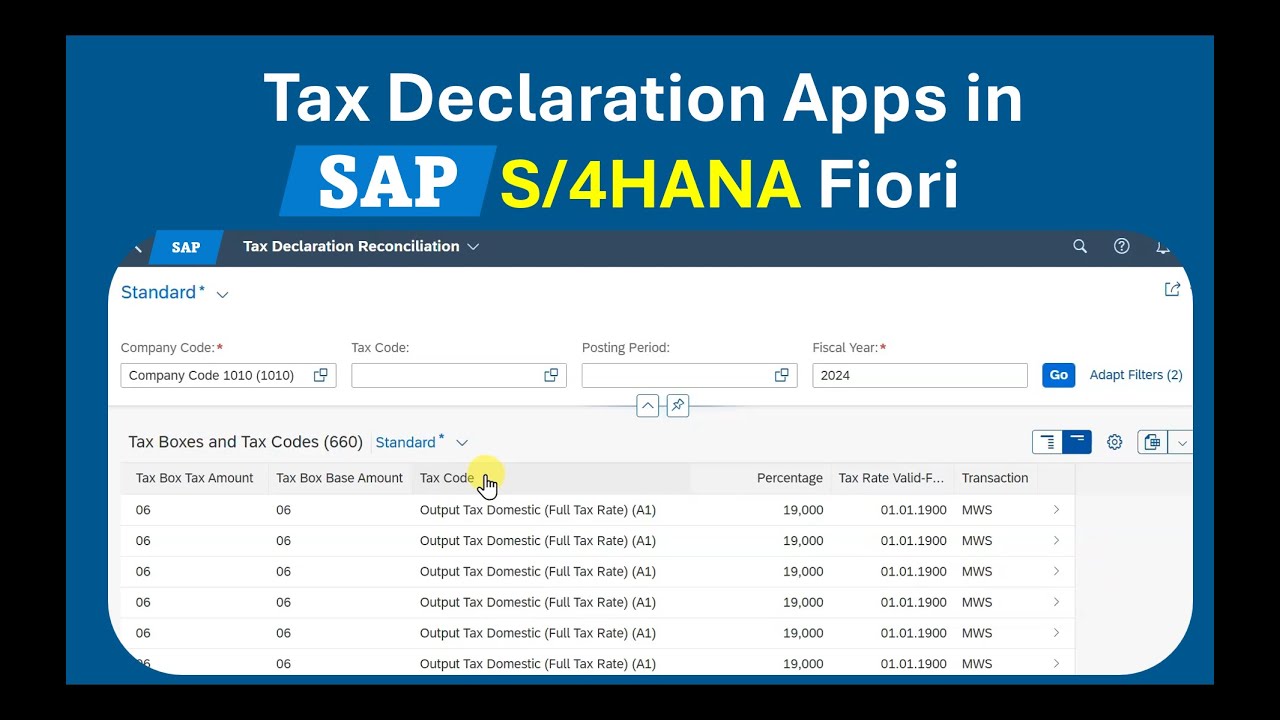Expand all table levels icon
Viewport: 1280px width, 720px height.
coord(1047,442)
